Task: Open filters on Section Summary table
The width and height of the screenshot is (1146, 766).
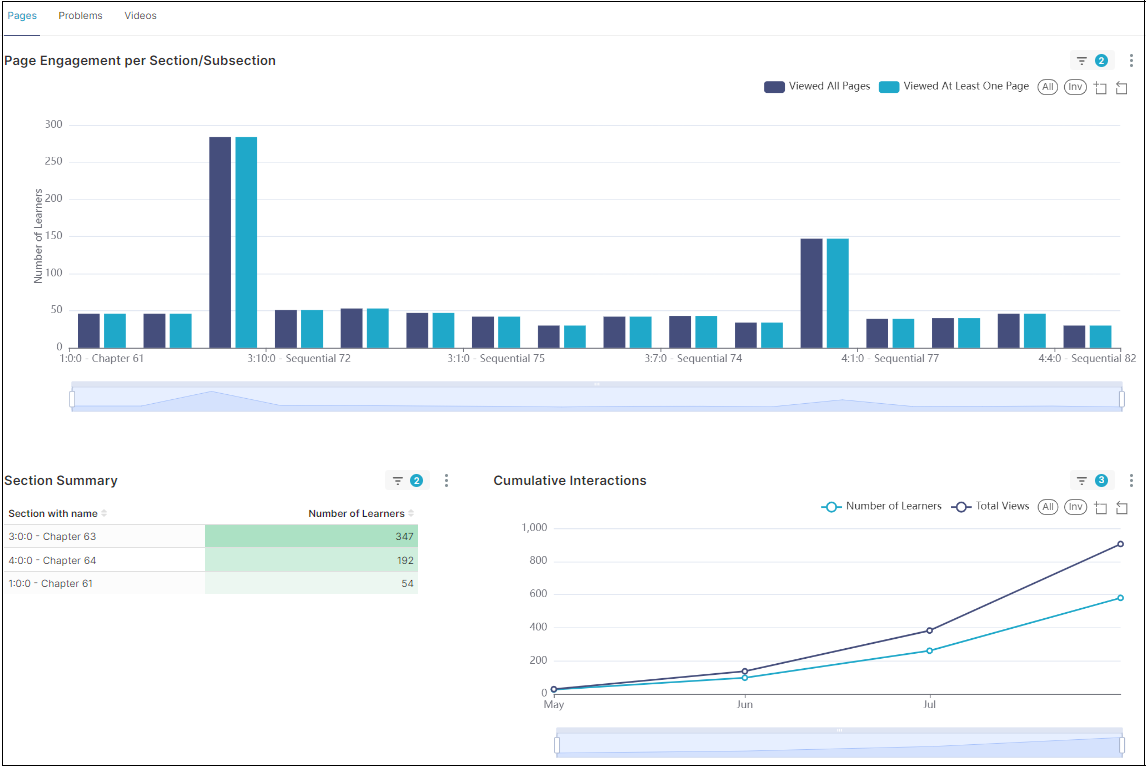Action: click(407, 481)
